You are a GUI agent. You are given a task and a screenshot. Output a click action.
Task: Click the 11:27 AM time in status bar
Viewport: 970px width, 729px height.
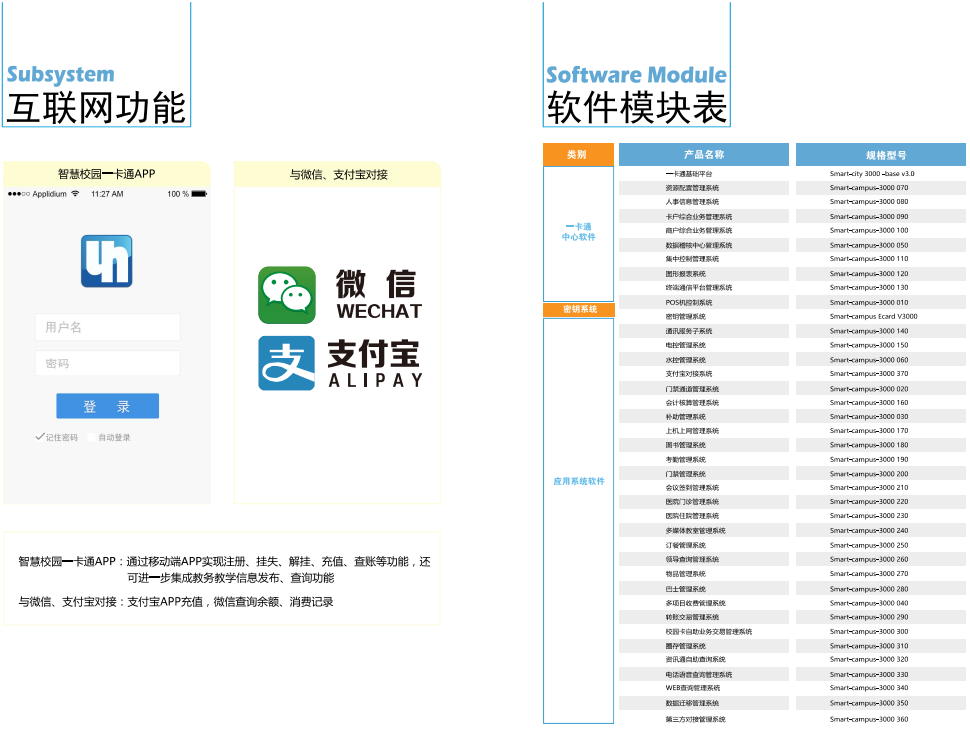tap(107, 194)
